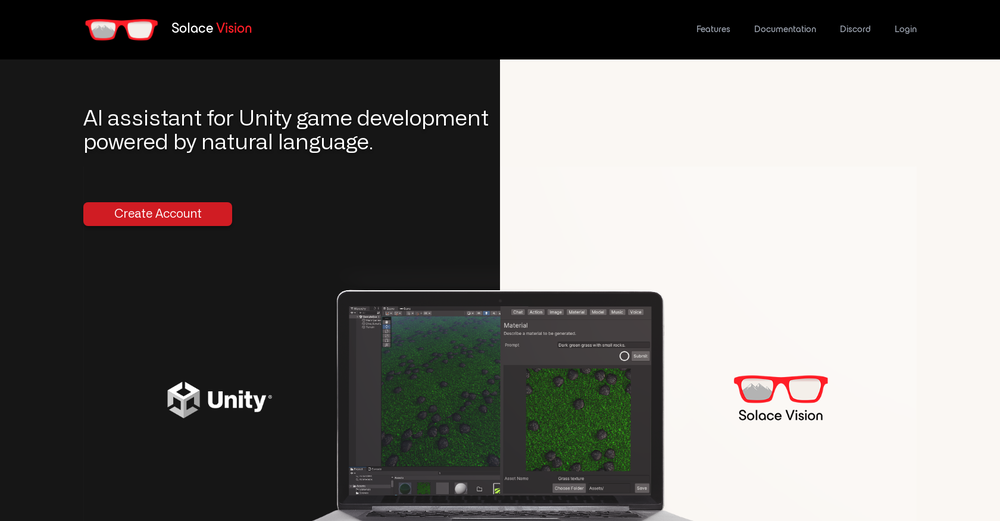This screenshot has height=521, width=1000.
Task: Click the Prompt text field
Action: click(x=602, y=344)
